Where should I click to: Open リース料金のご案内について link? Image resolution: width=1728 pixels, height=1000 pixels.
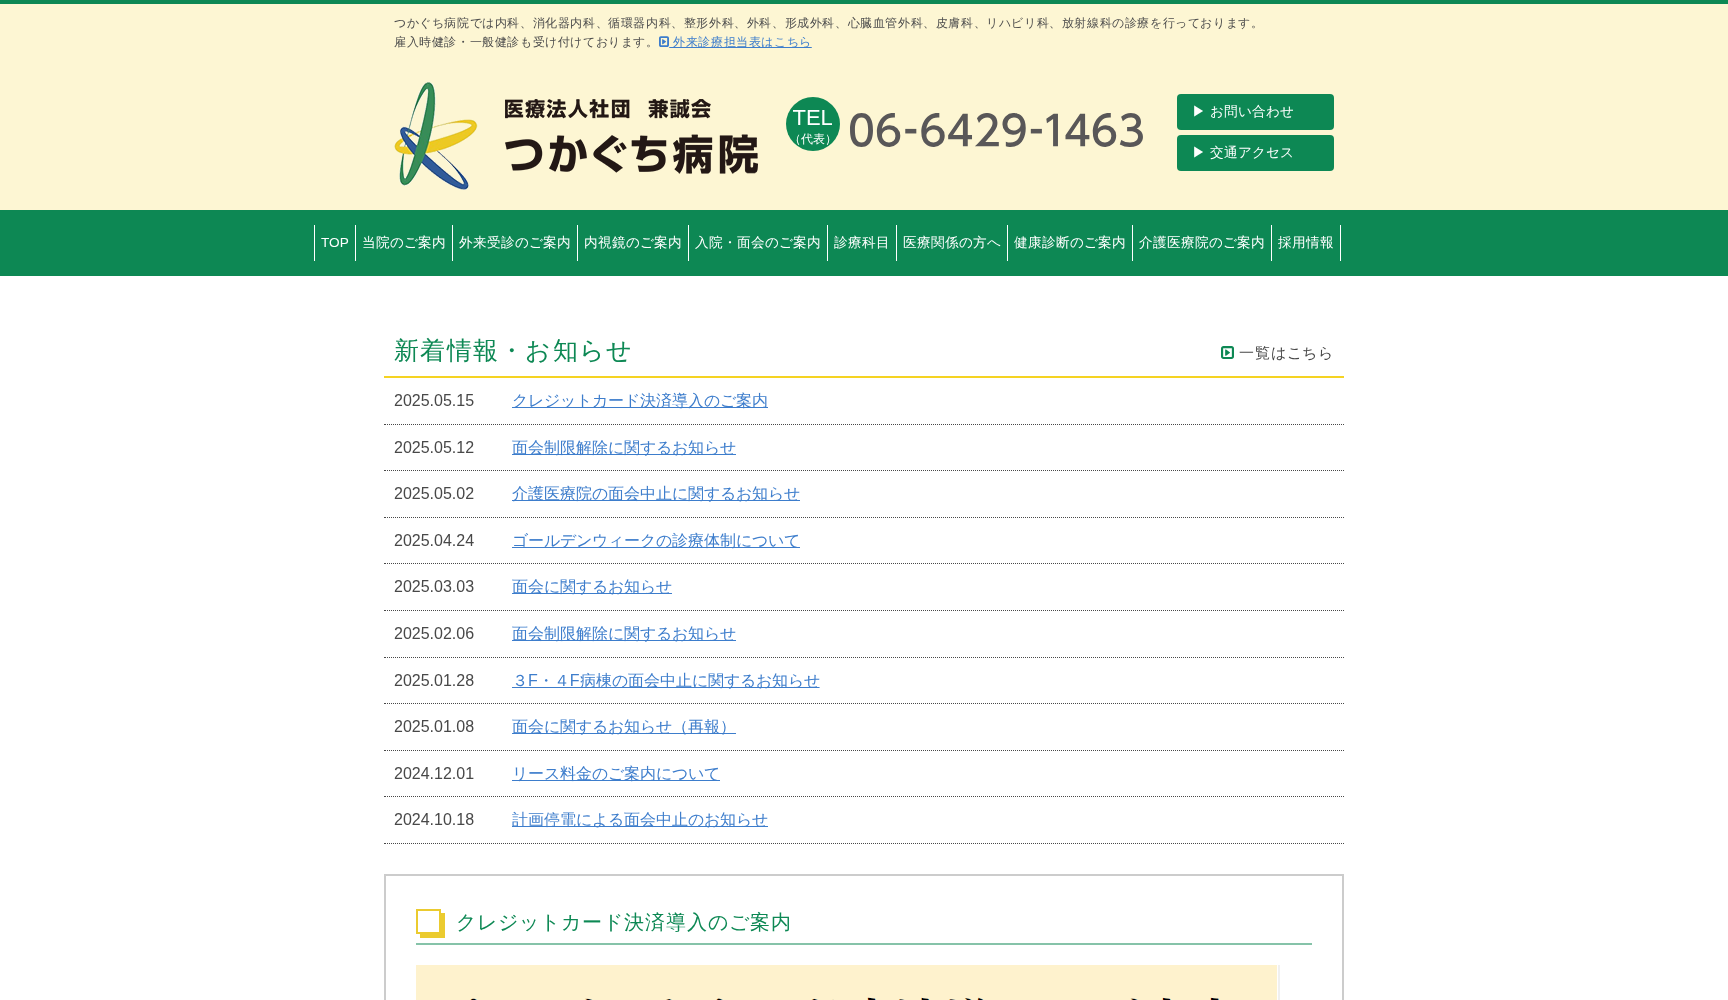(615, 773)
